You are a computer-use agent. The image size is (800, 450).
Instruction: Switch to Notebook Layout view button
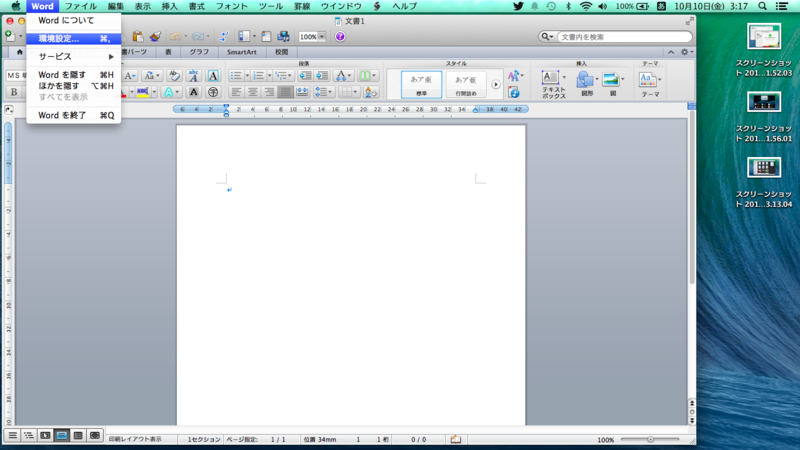[x=78, y=435]
